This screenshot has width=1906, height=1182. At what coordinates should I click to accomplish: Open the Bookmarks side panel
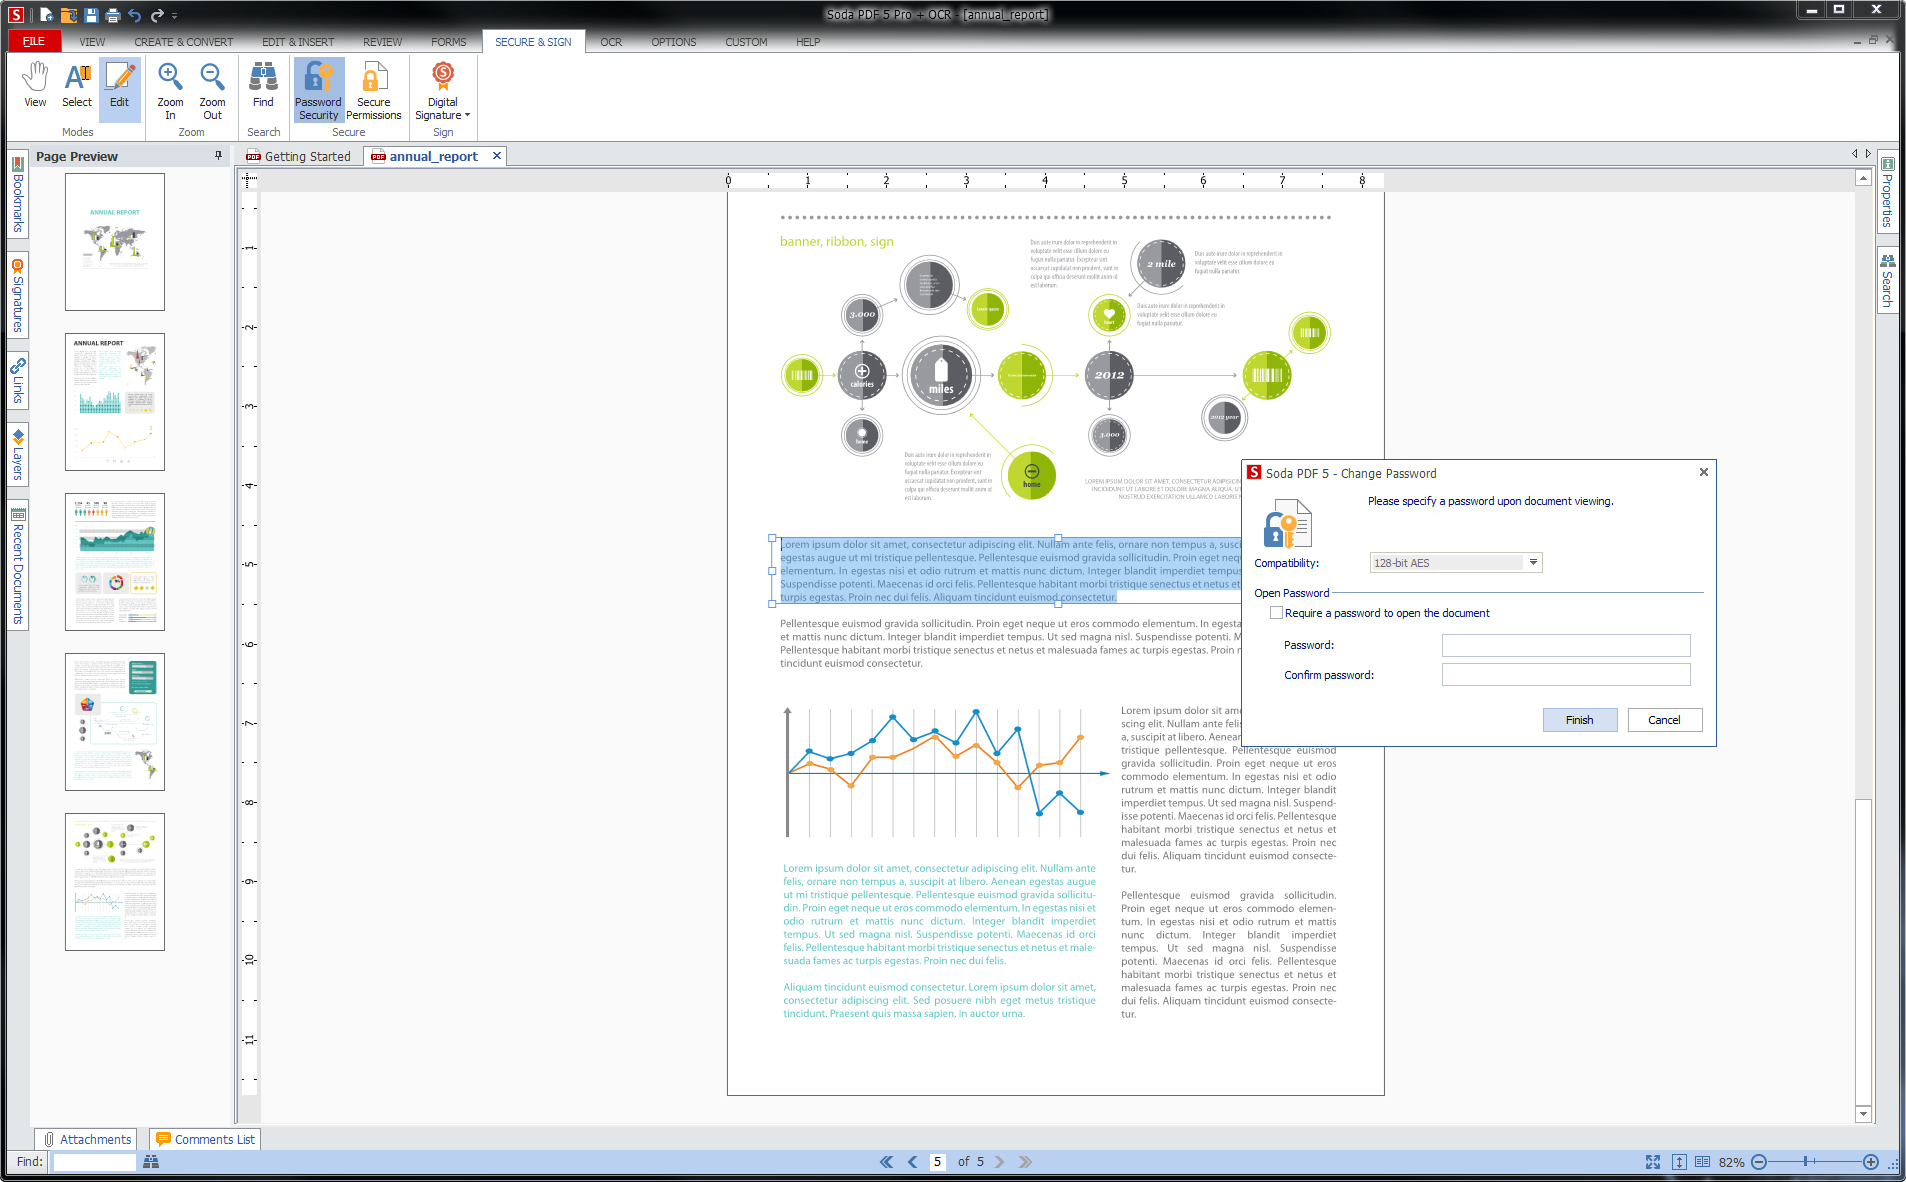(x=18, y=195)
